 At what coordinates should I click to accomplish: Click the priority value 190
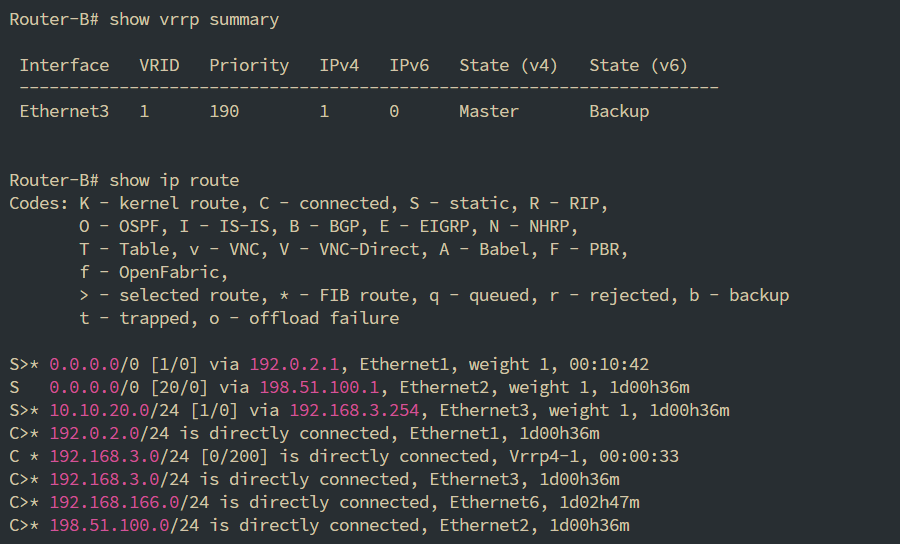(224, 111)
